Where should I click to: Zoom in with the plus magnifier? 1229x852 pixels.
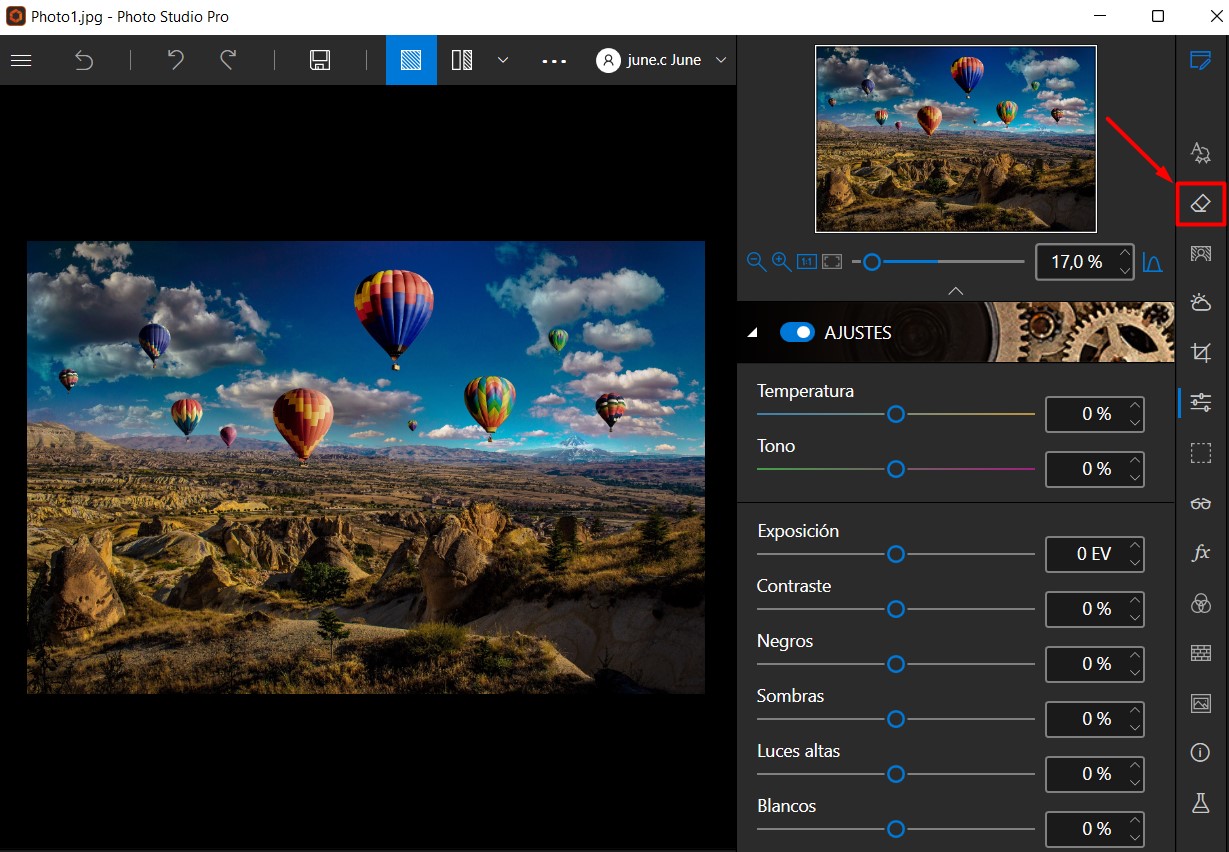click(782, 262)
